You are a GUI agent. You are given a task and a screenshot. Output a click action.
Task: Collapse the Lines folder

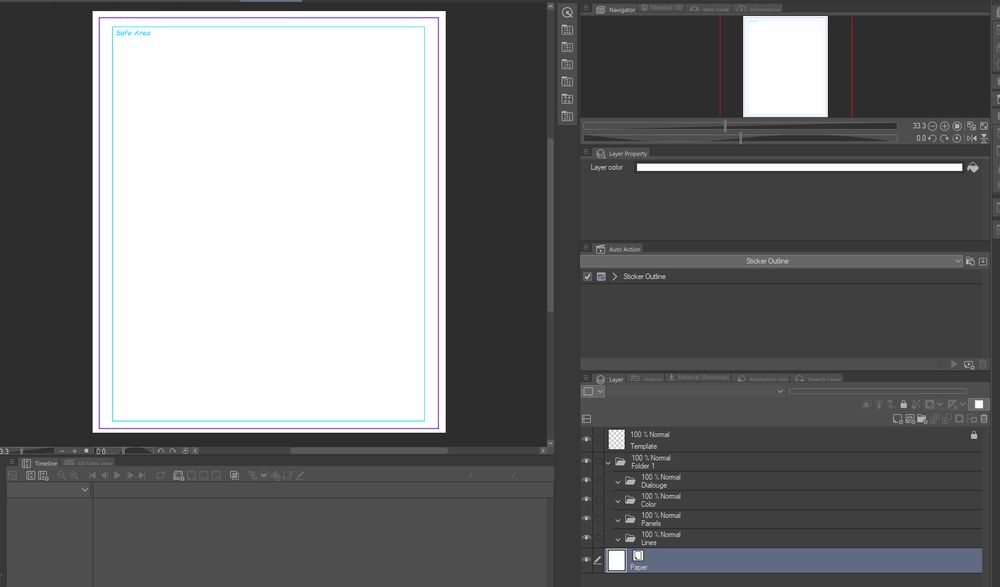pos(618,539)
